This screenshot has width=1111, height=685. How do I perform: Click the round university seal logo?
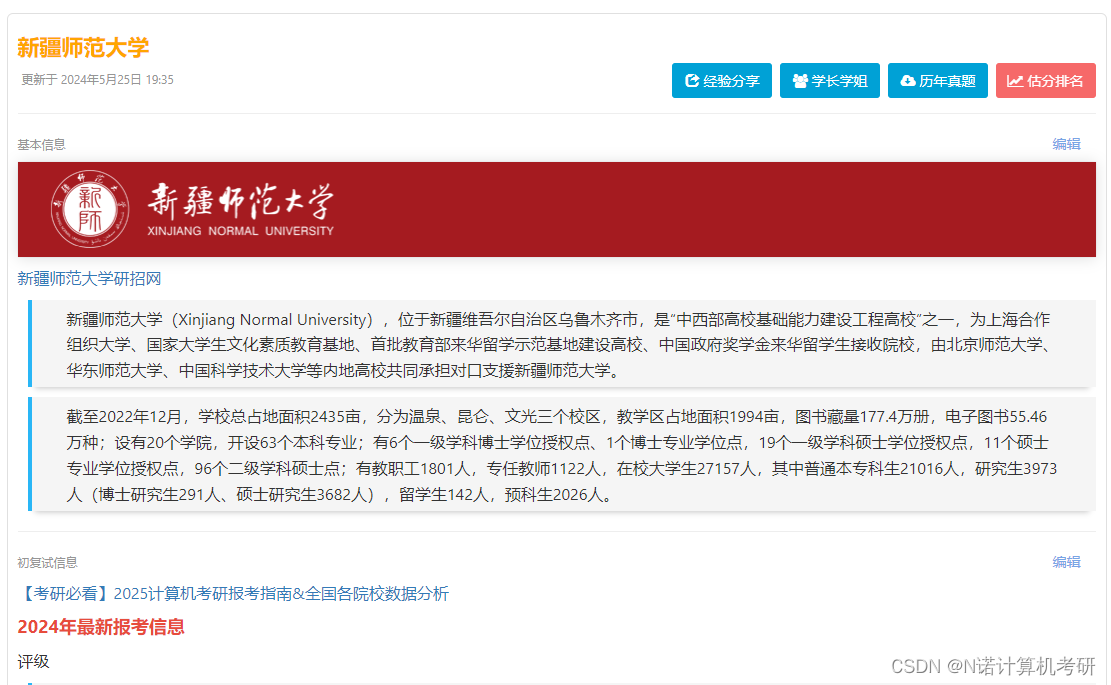pyautogui.click(x=90, y=209)
